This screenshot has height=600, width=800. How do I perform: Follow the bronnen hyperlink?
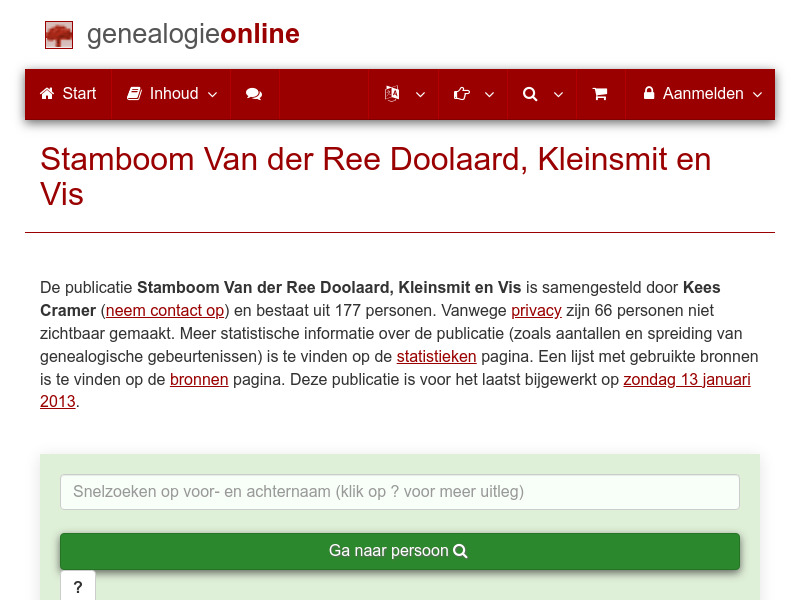point(199,379)
